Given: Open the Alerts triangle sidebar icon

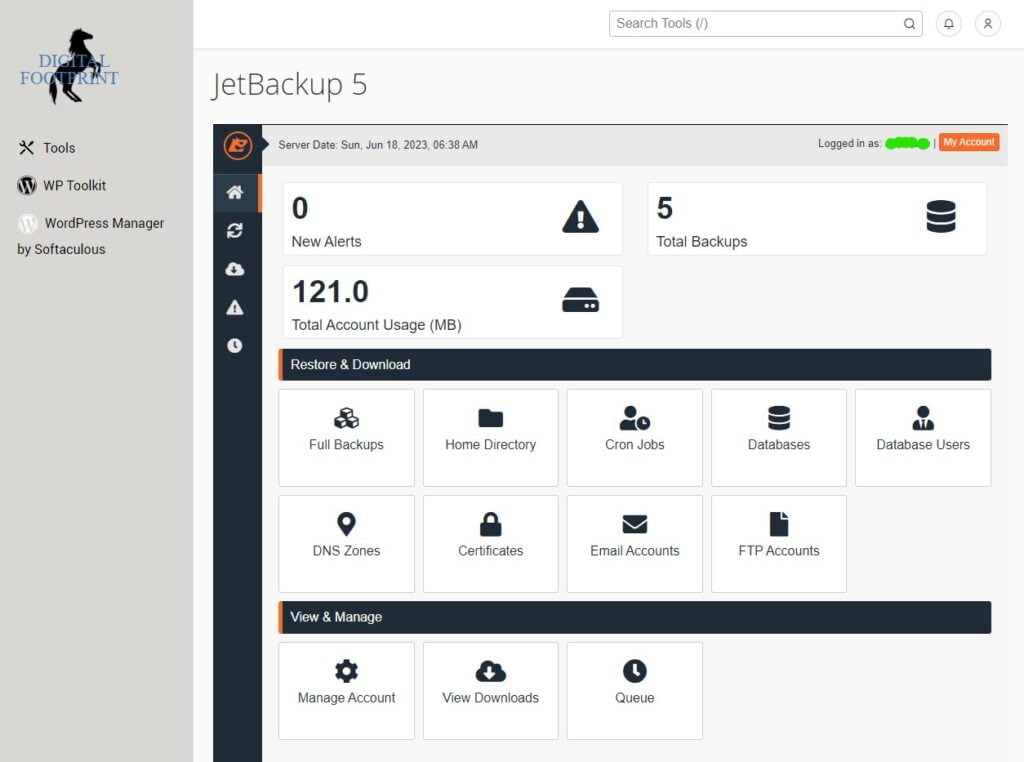Looking at the screenshot, I should click(235, 308).
